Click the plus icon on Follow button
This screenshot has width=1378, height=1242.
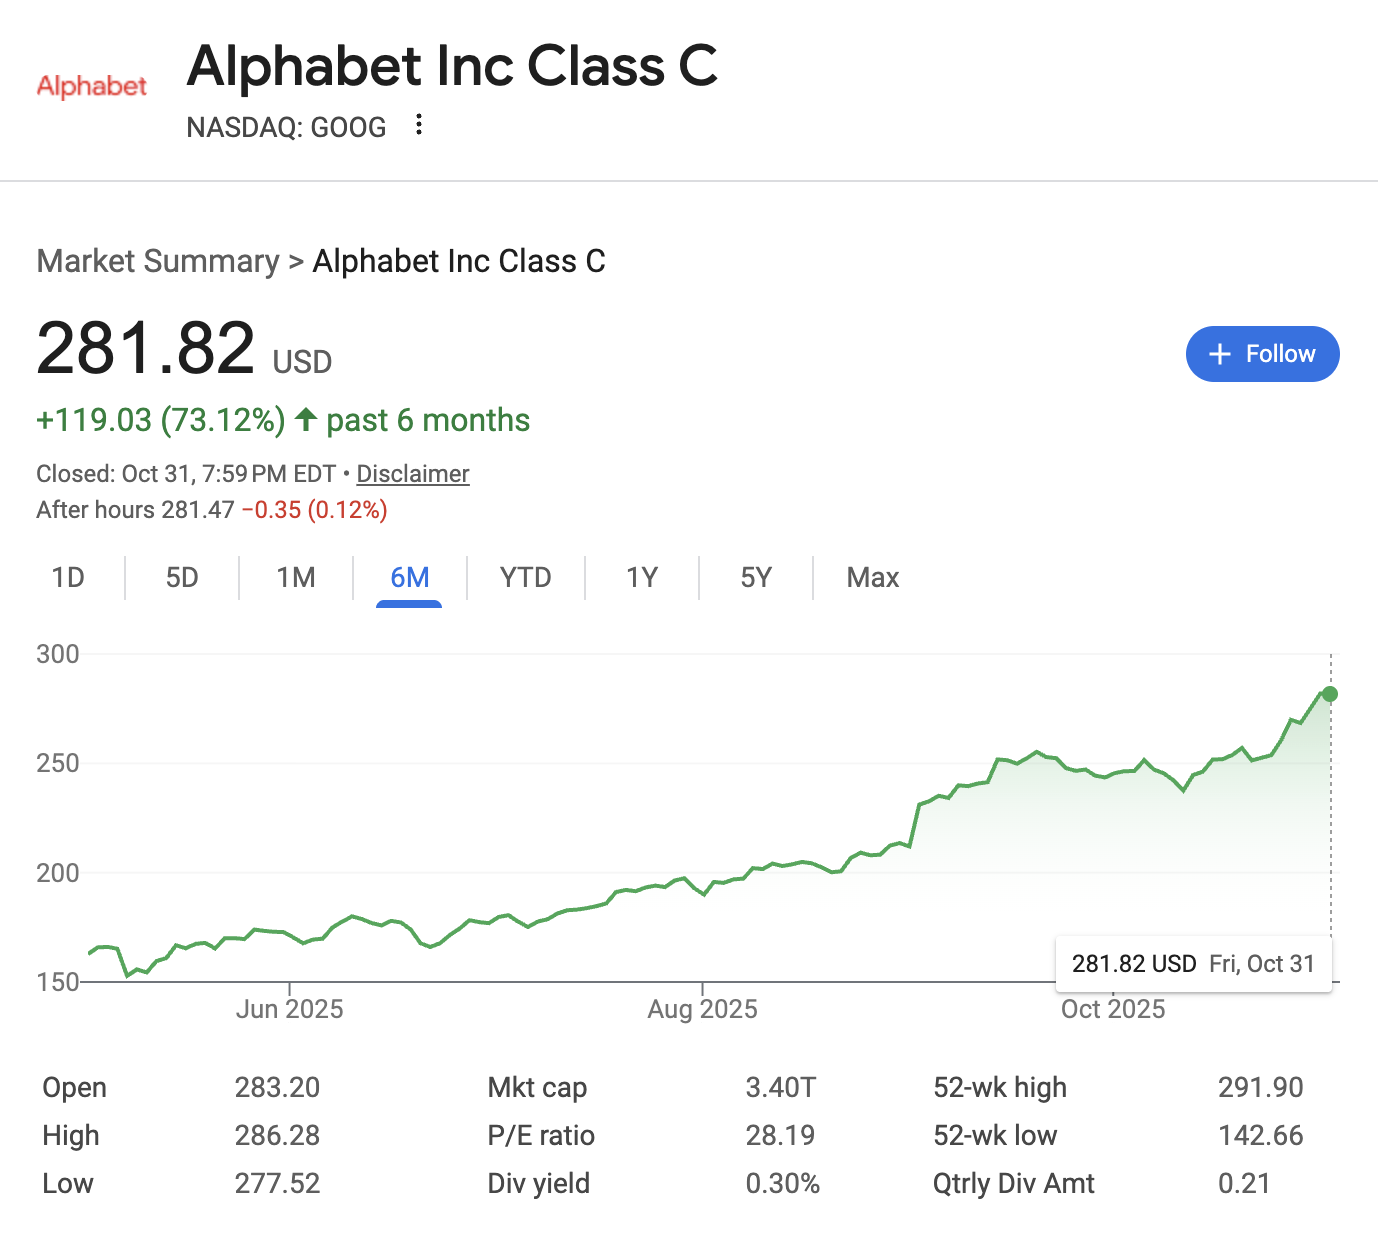(x=1219, y=354)
